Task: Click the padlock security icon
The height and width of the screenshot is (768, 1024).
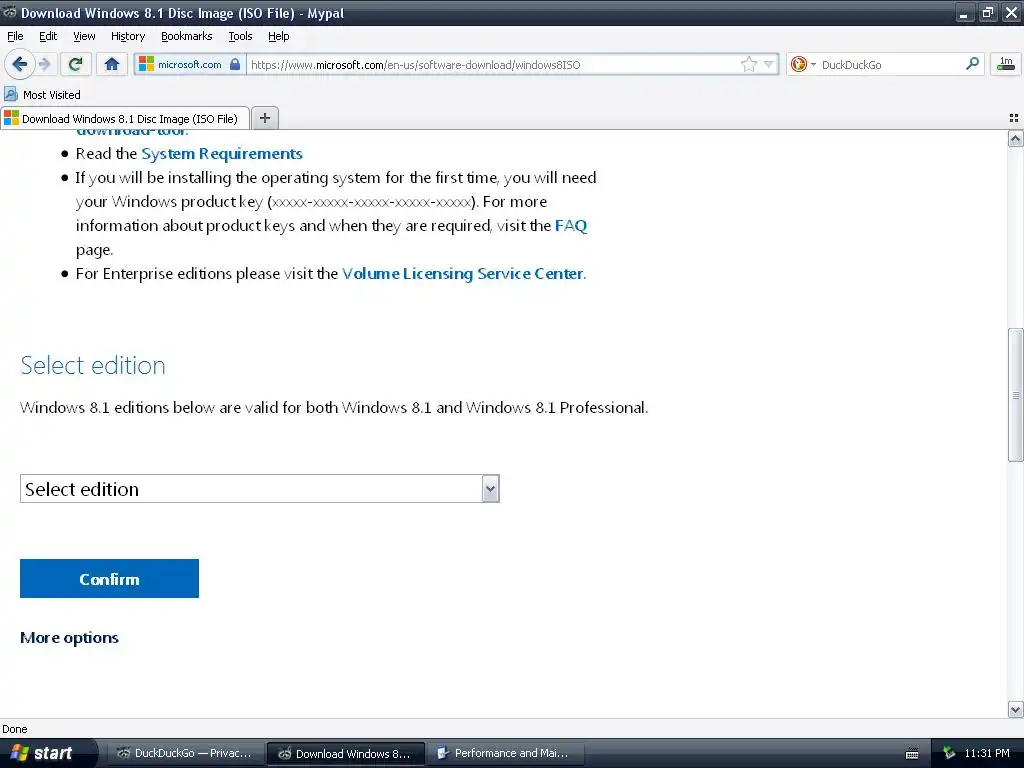Action: click(x=235, y=64)
